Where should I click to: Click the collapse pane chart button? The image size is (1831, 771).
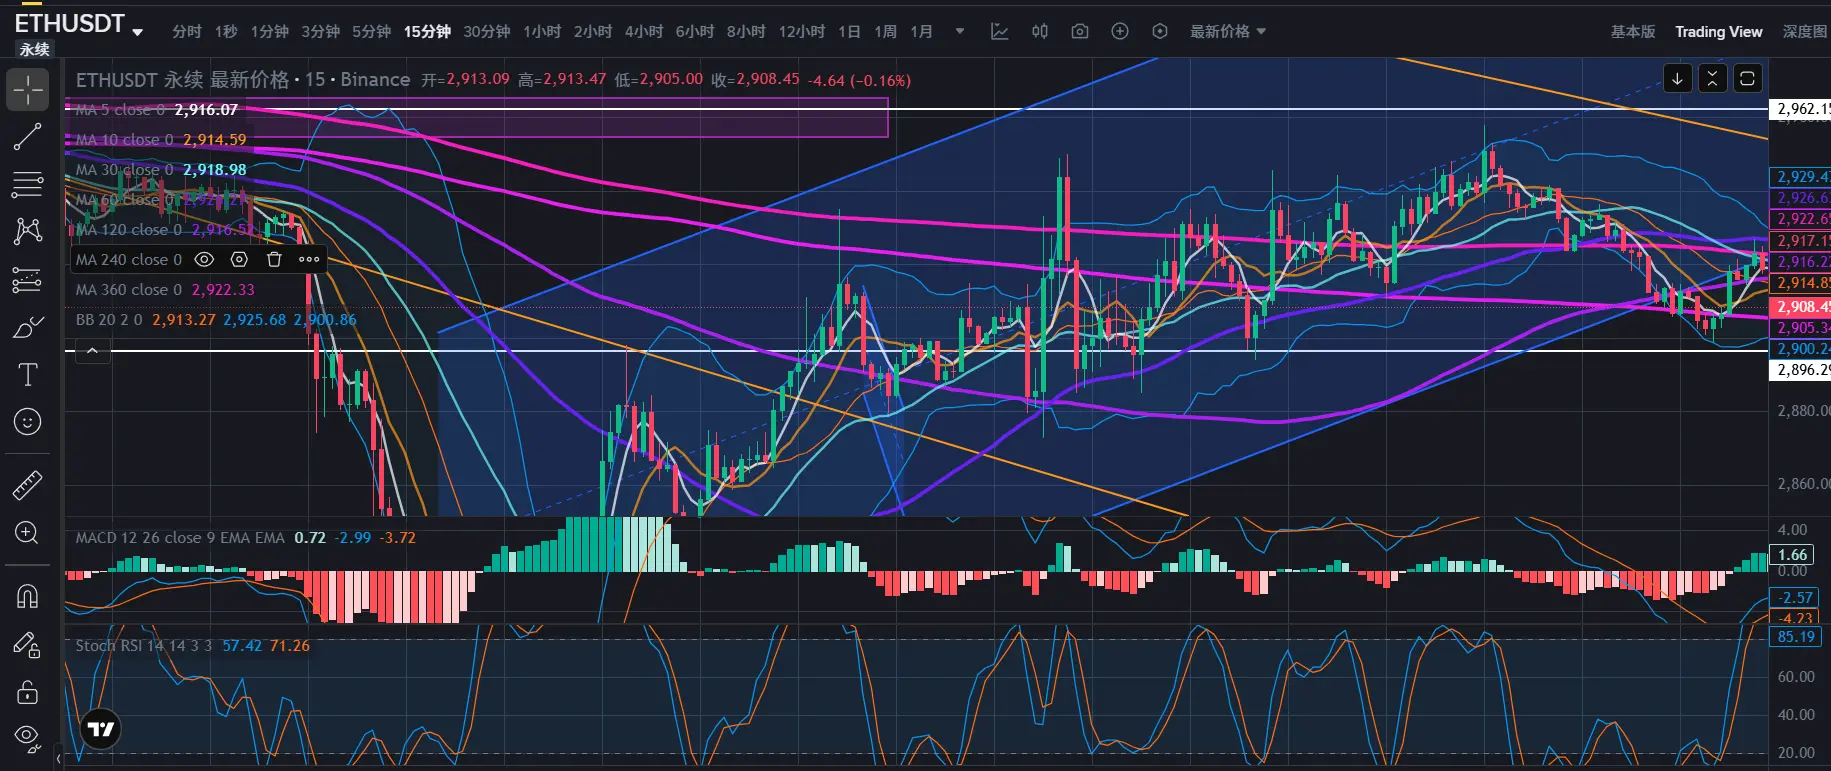(1712, 78)
